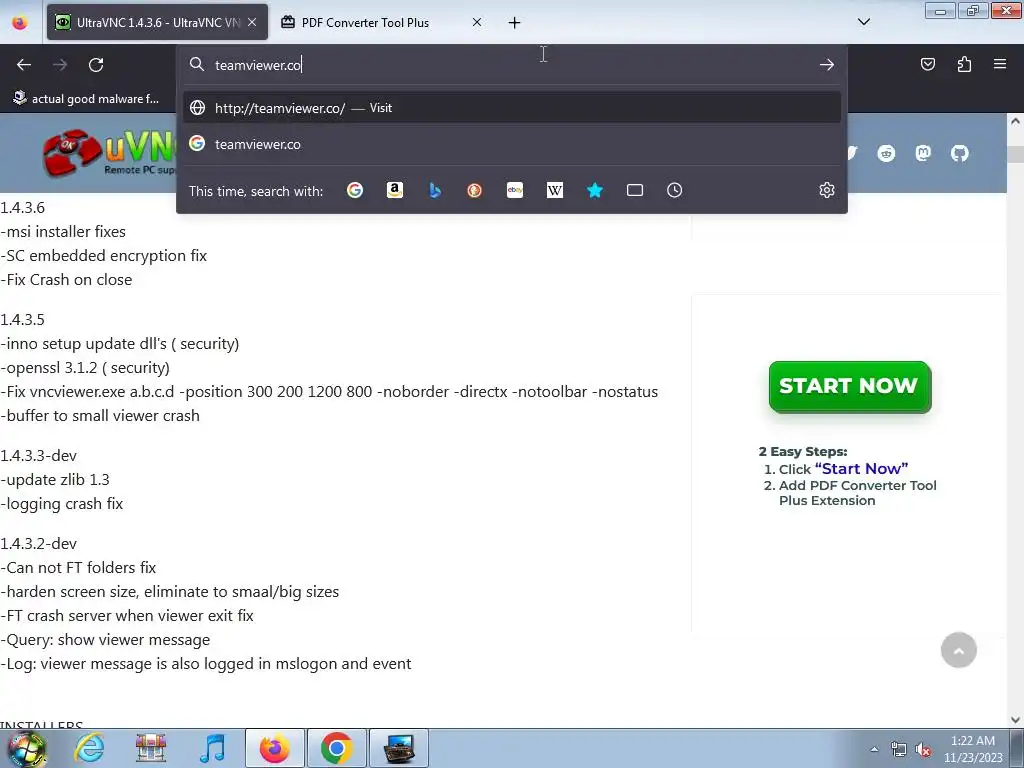Search history via the clock icon

pos(675,190)
